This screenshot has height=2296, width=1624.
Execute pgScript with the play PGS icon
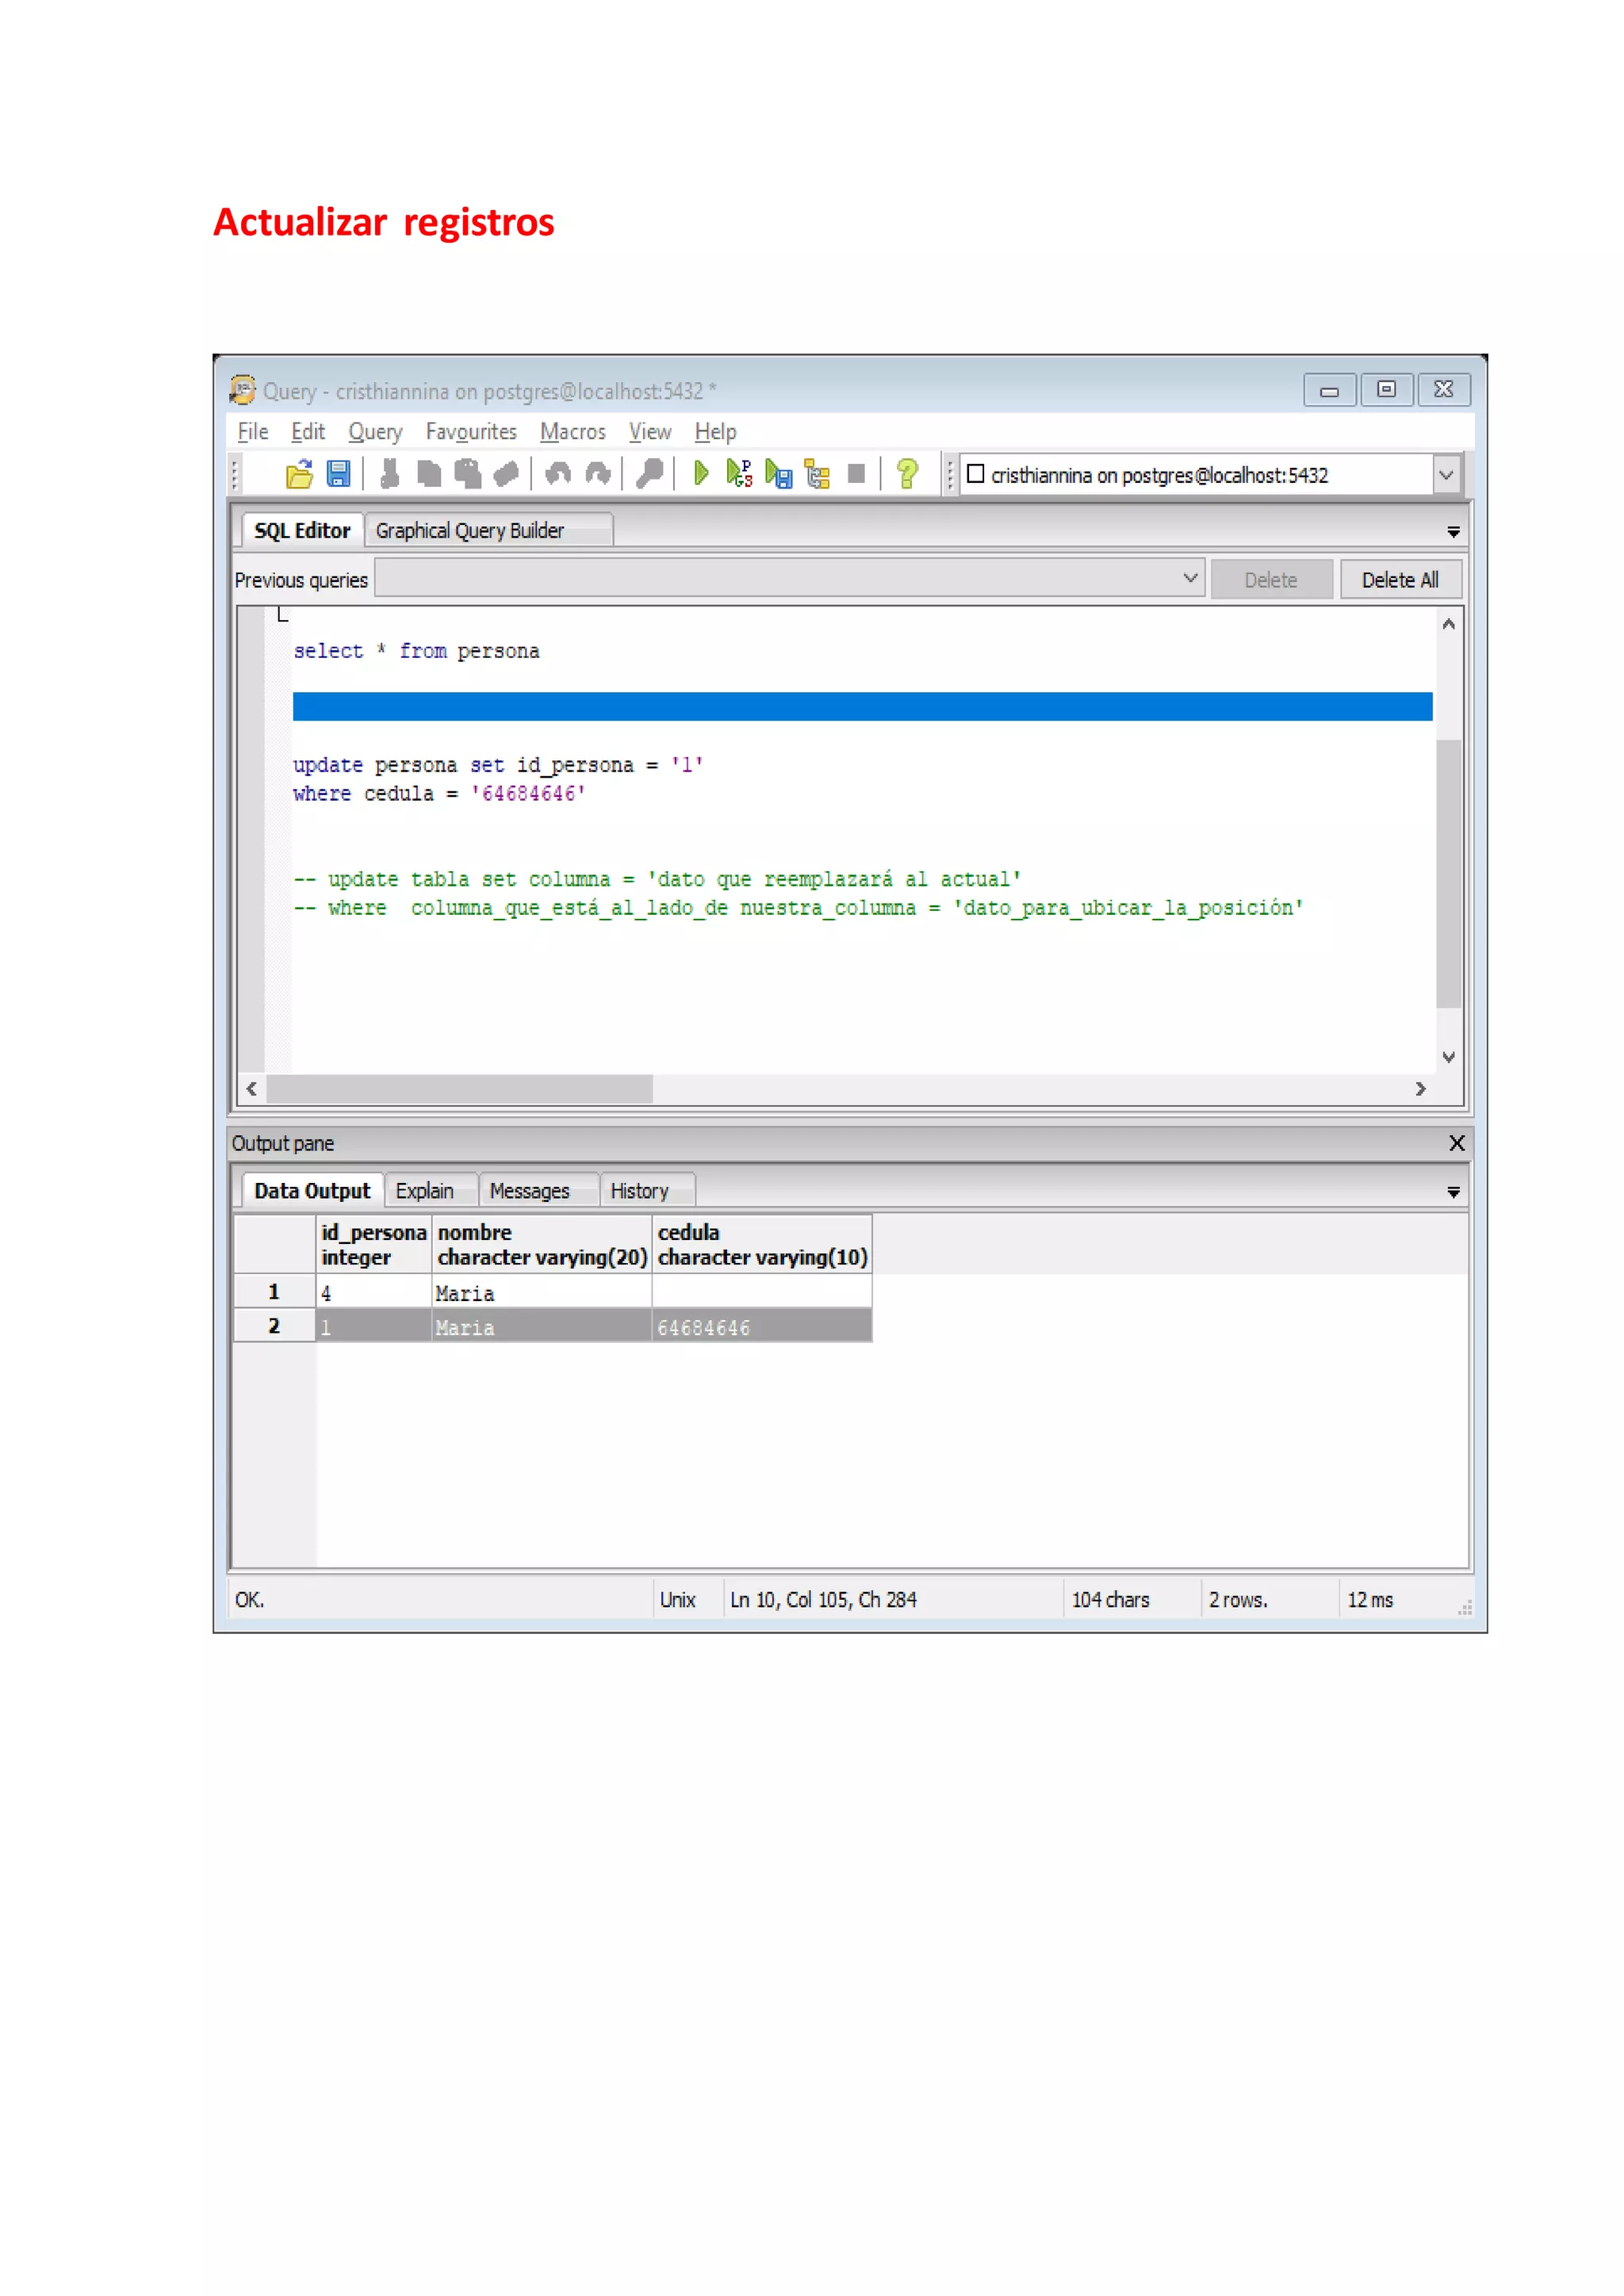[x=739, y=473]
